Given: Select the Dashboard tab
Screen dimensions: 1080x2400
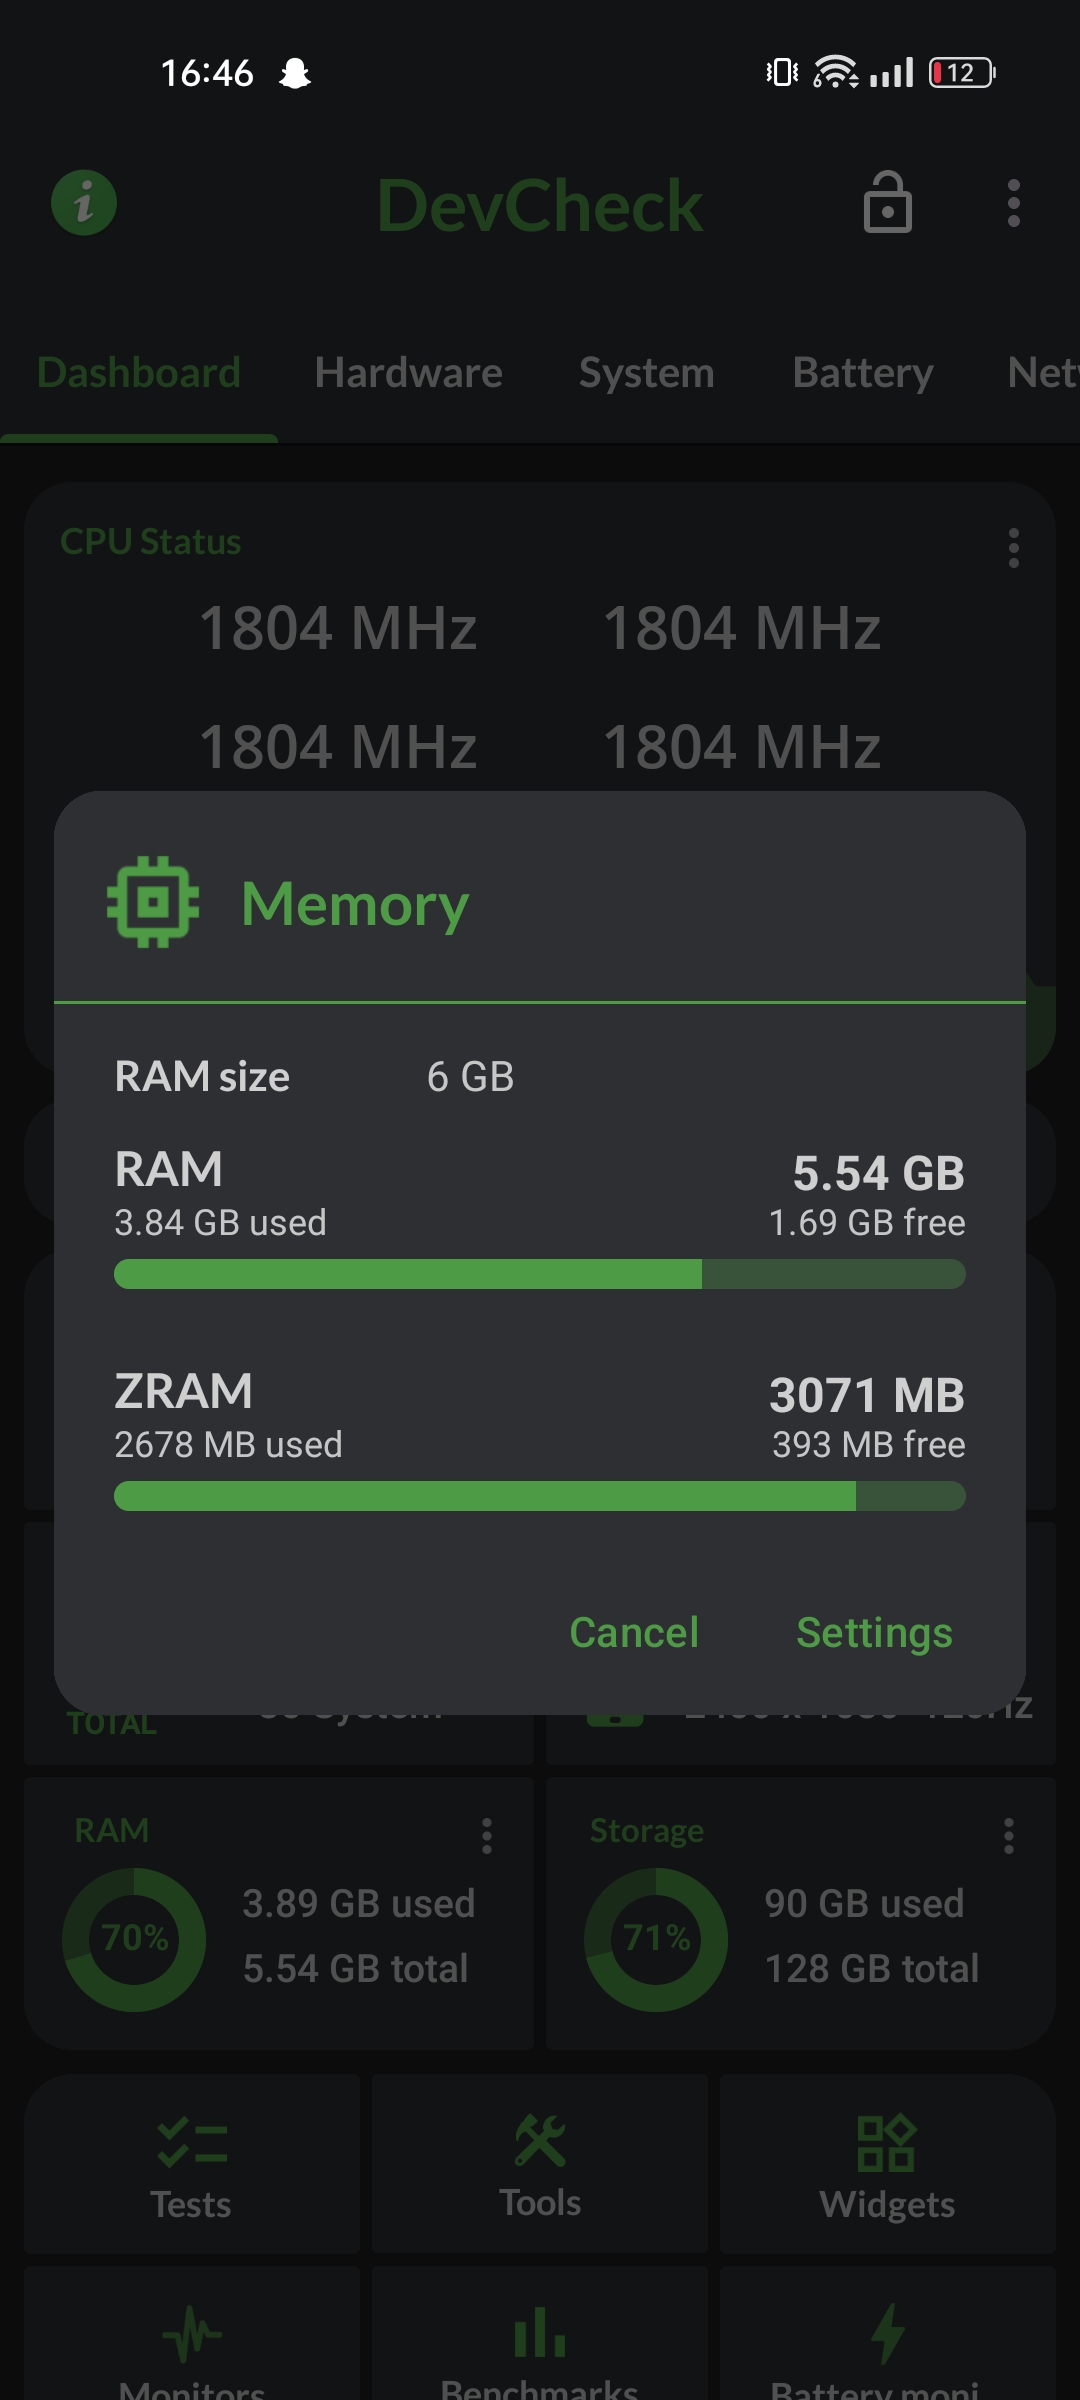Looking at the screenshot, I should click(x=139, y=373).
